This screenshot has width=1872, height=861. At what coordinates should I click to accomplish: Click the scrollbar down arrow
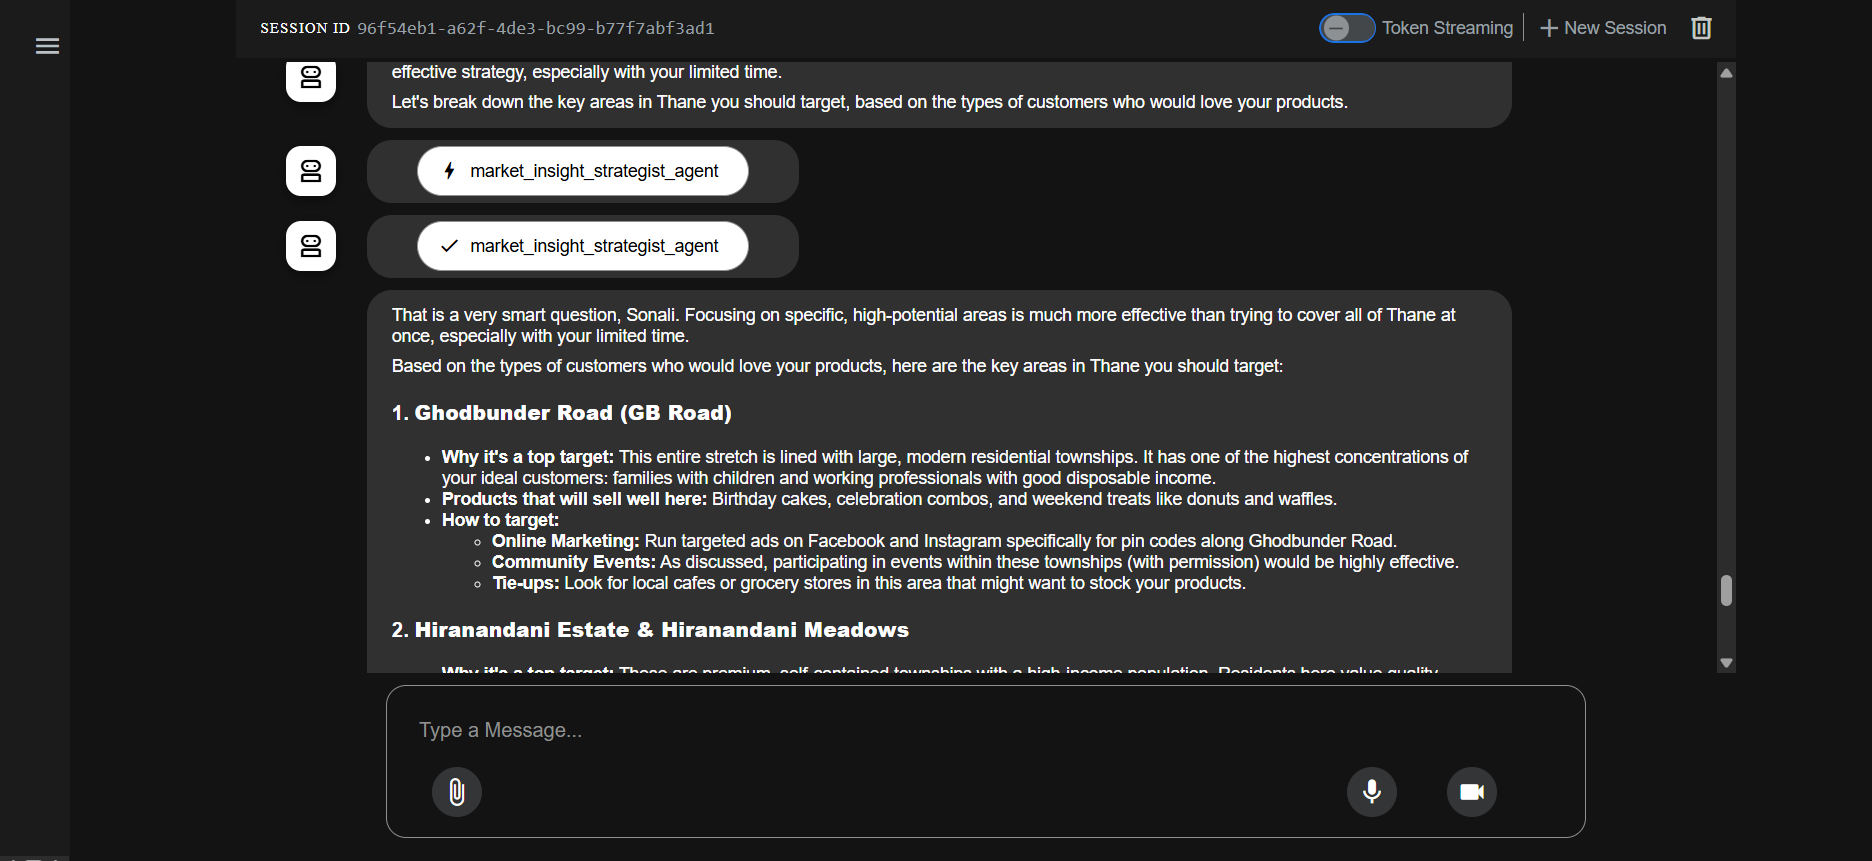[1726, 662]
